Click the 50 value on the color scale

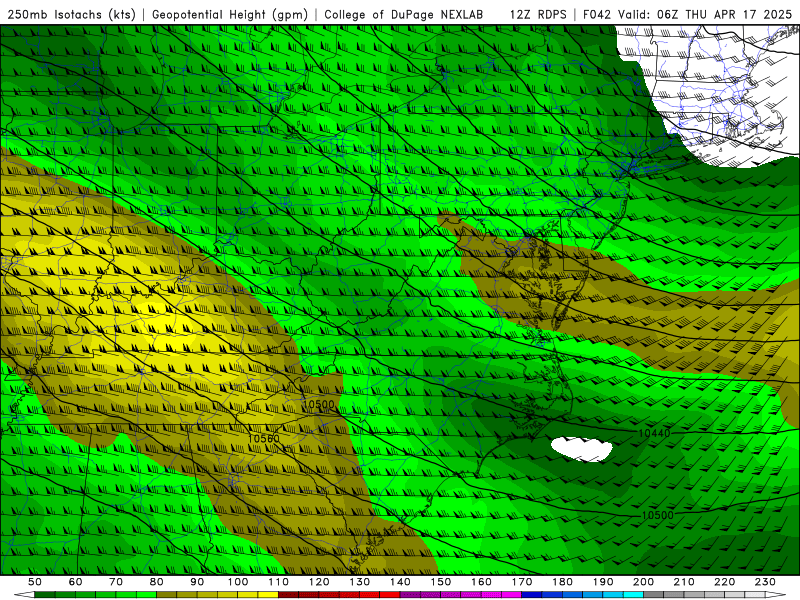pos(35,582)
